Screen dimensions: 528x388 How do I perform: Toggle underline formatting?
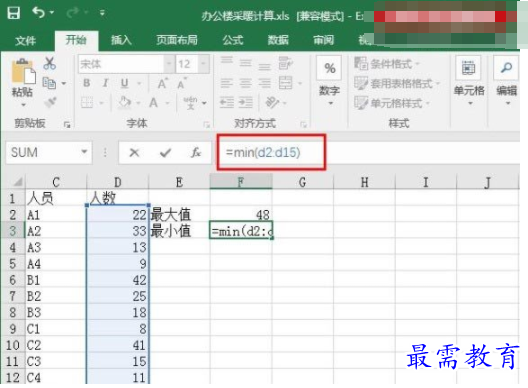(124, 83)
